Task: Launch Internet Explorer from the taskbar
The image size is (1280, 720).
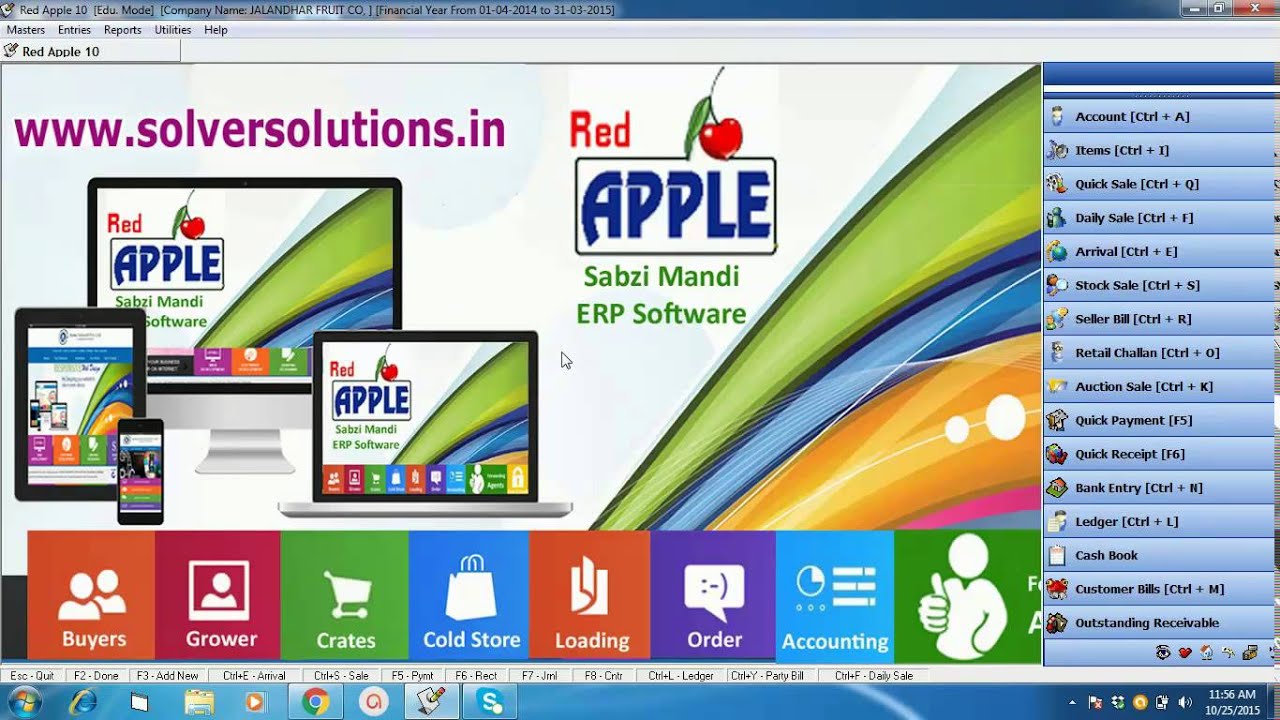Action: [x=83, y=702]
